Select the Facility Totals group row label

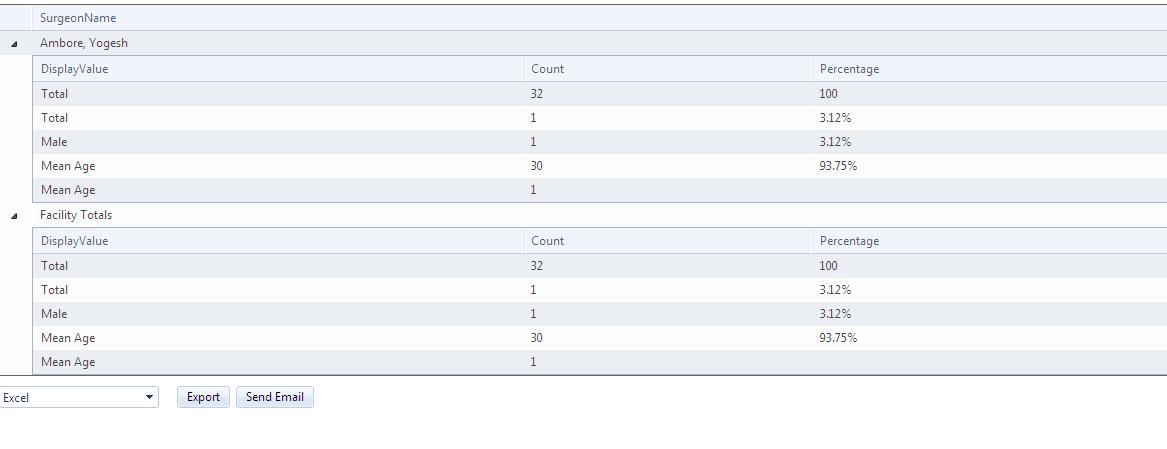[x=76, y=215]
